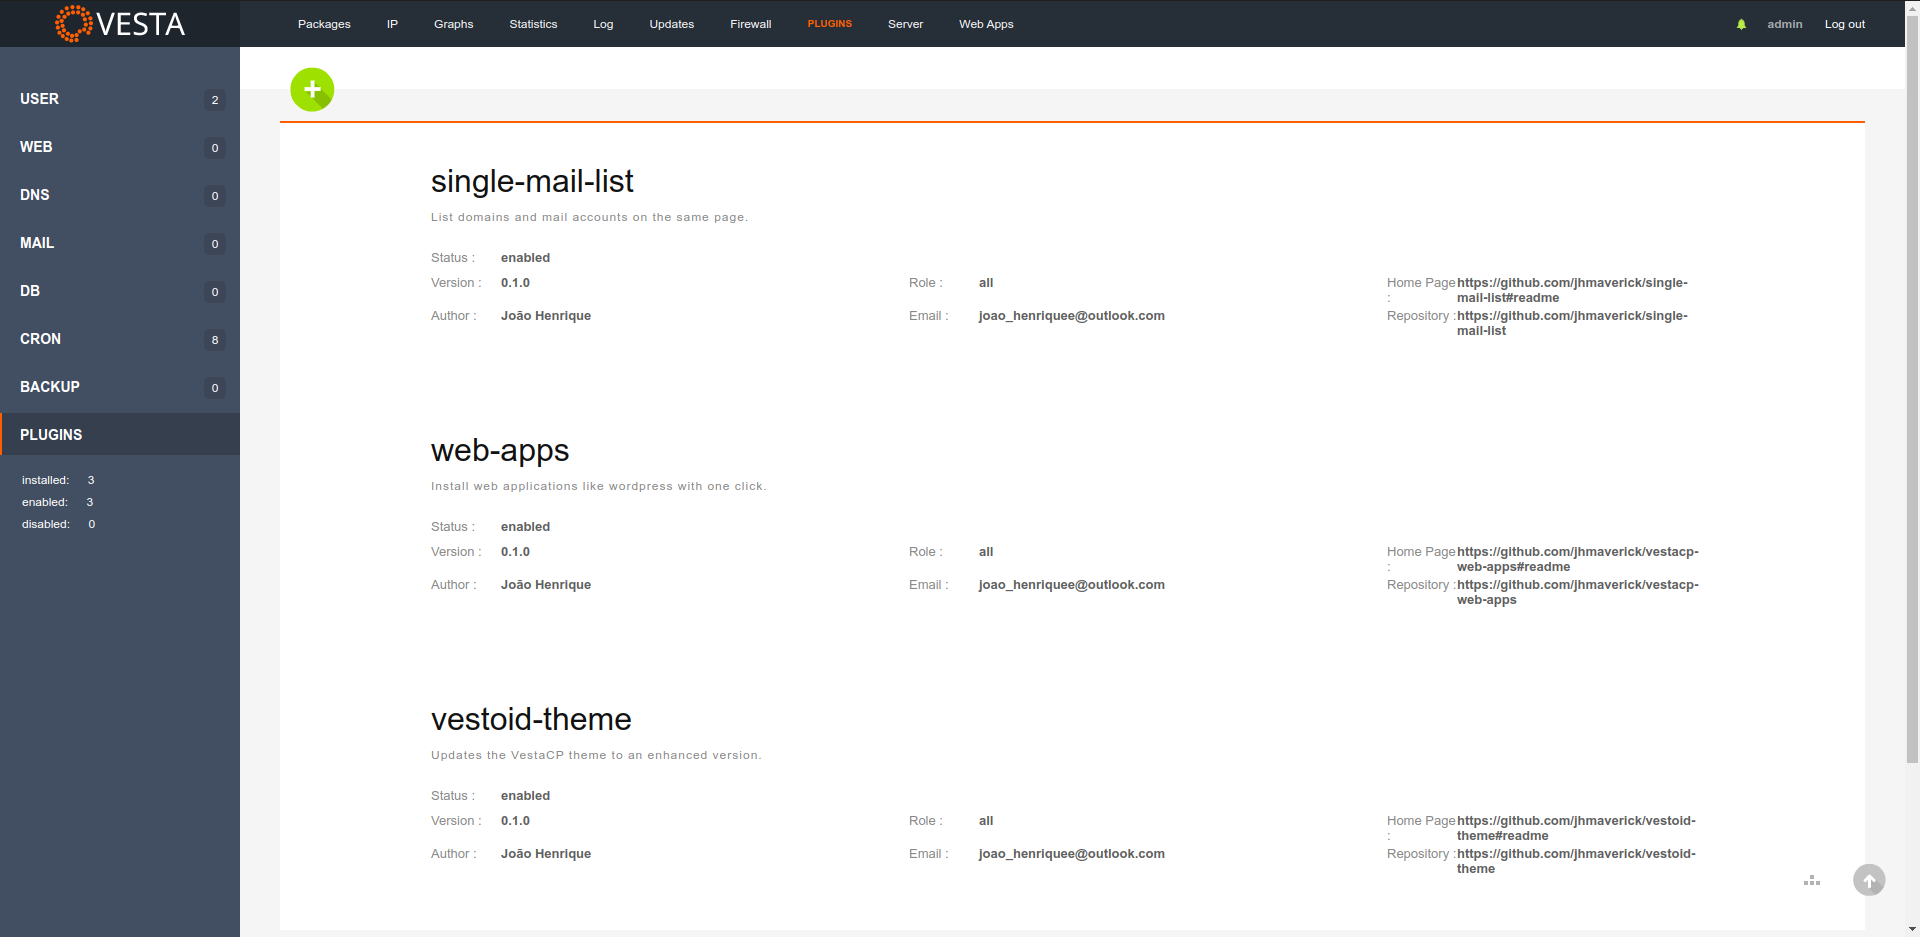The width and height of the screenshot is (1920, 937).
Task: Select the PLUGINS top menu item
Action: tap(830, 24)
